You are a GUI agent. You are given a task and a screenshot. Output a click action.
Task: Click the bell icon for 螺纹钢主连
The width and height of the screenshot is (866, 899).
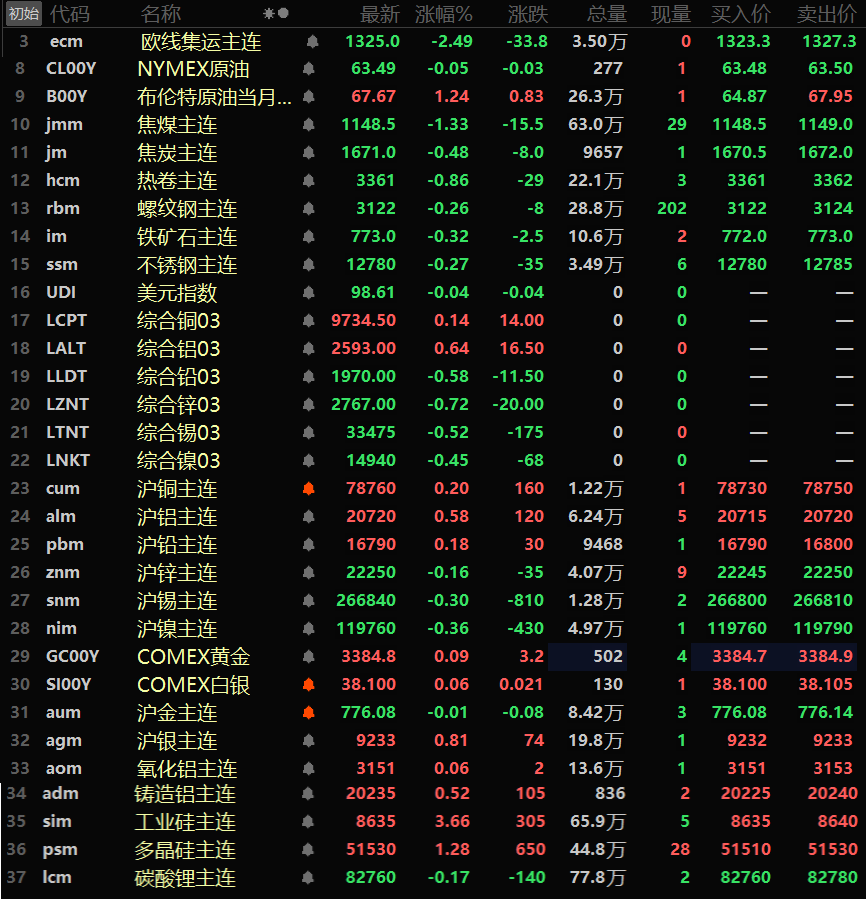pos(308,209)
